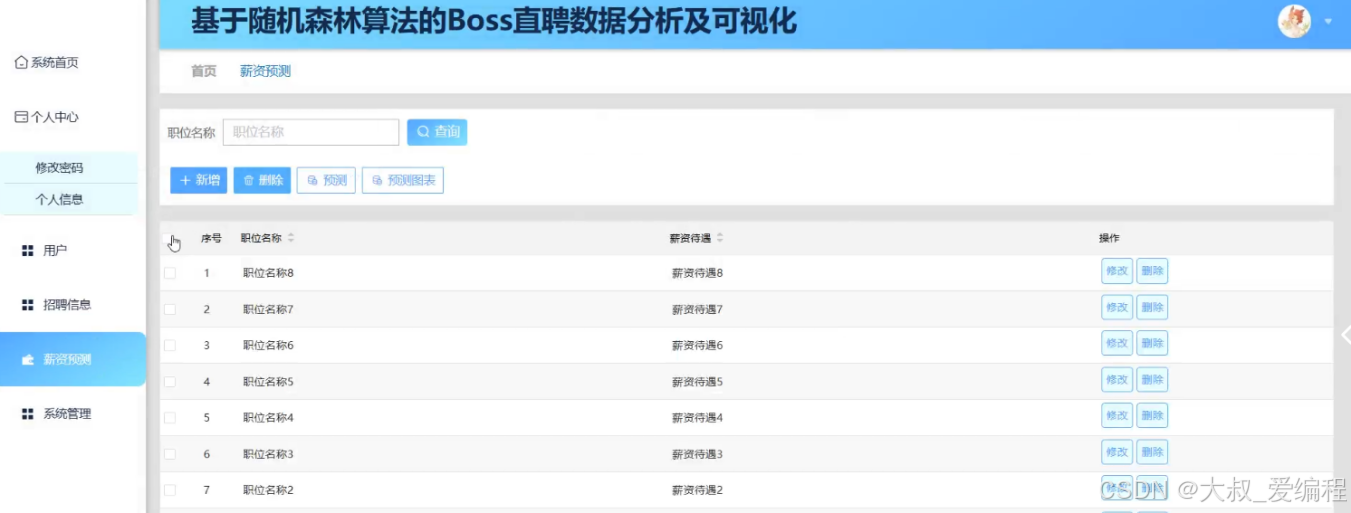Check the row checkbox for 职位名称5

point(169,382)
